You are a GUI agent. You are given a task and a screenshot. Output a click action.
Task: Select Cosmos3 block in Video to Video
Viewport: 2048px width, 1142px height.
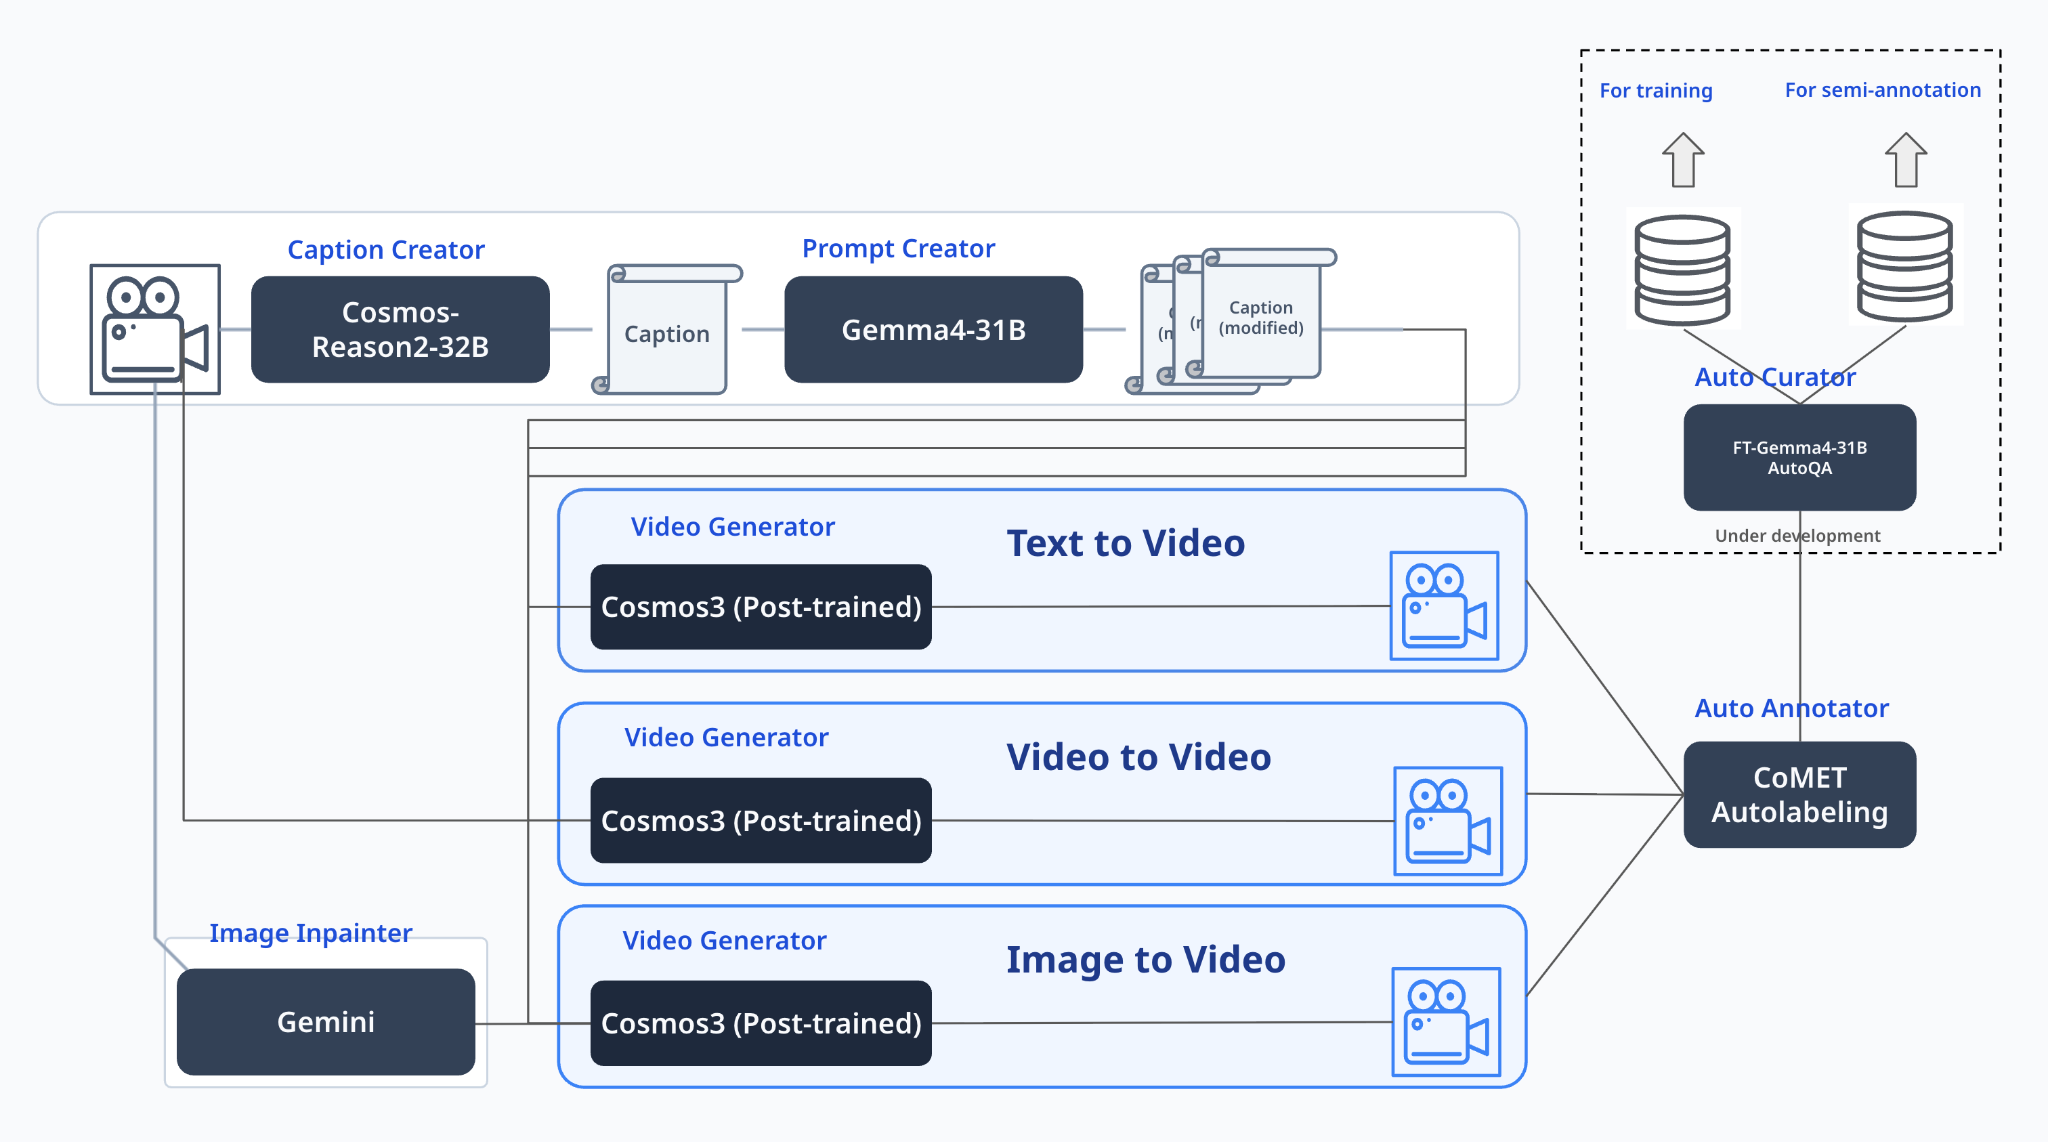pyautogui.click(x=761, y=821)
